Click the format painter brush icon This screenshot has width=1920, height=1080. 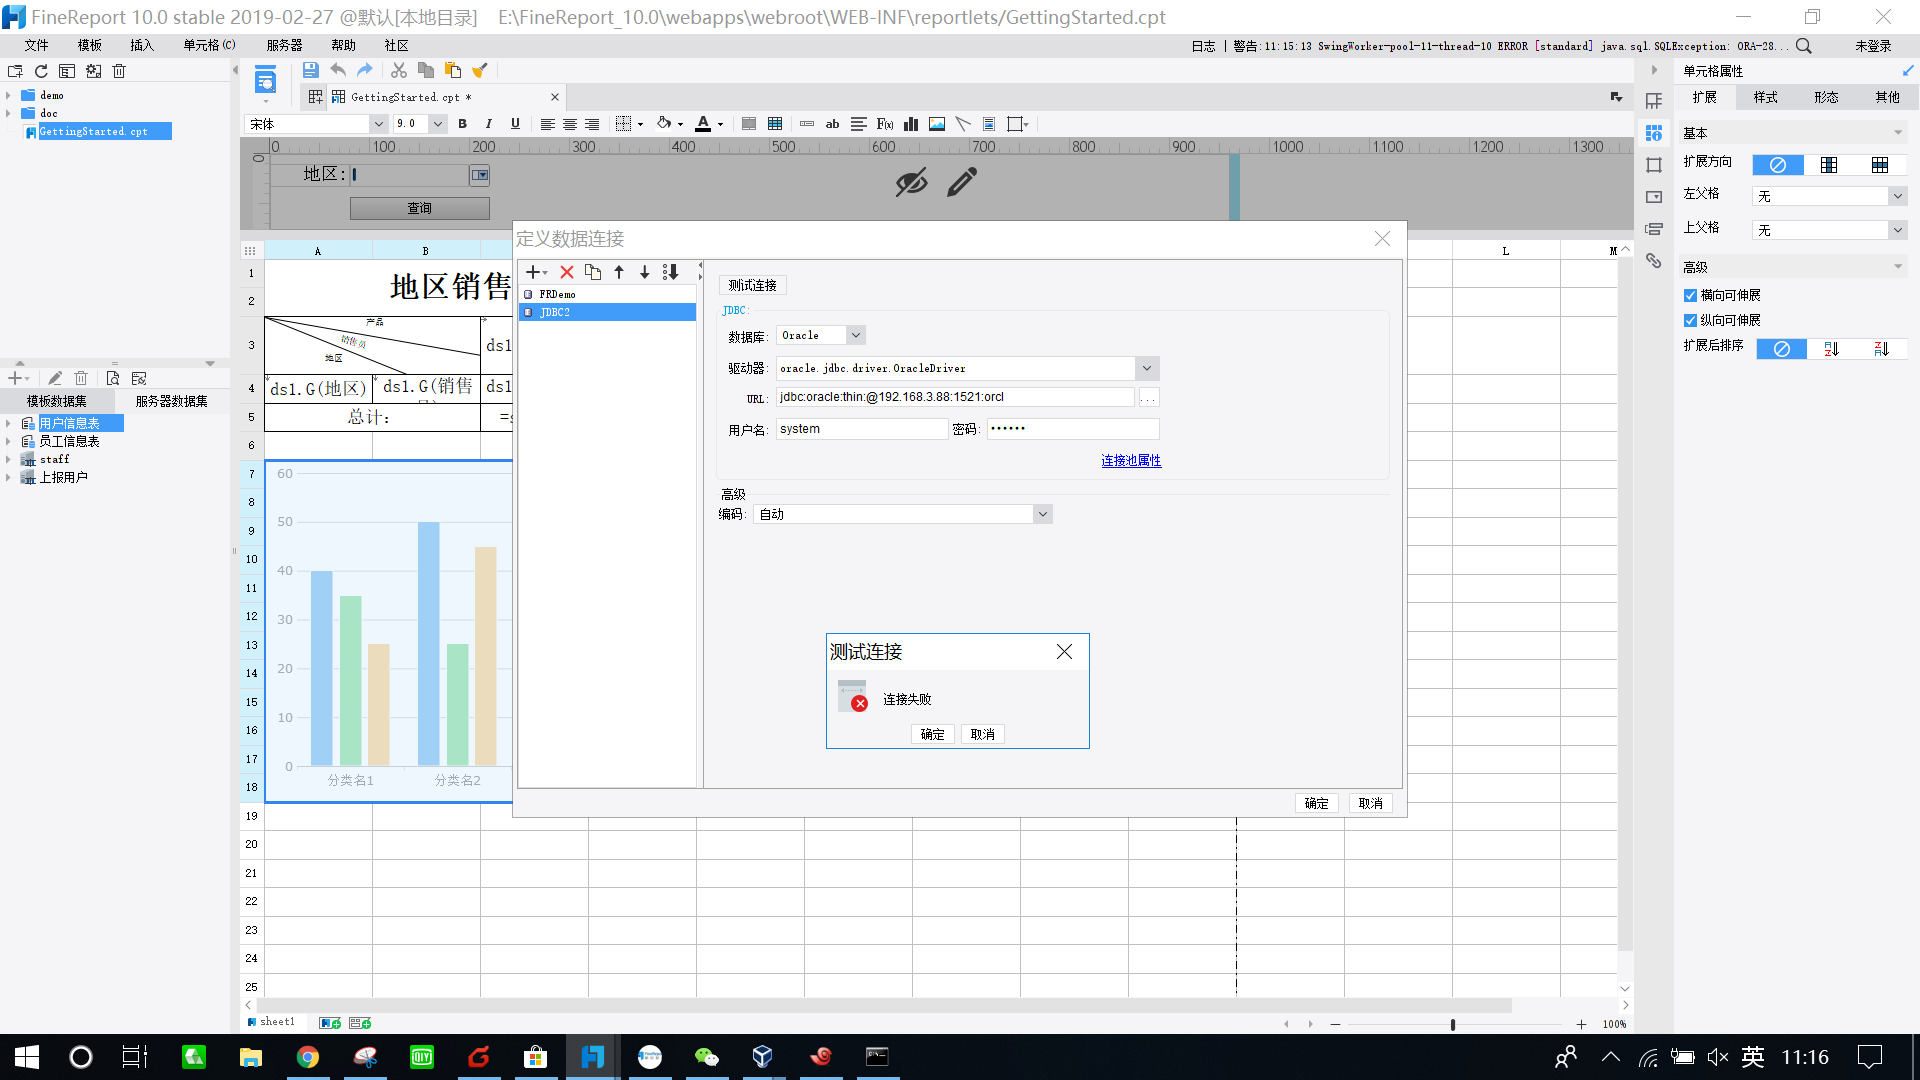pyautogui.click(x=480, y=70)
